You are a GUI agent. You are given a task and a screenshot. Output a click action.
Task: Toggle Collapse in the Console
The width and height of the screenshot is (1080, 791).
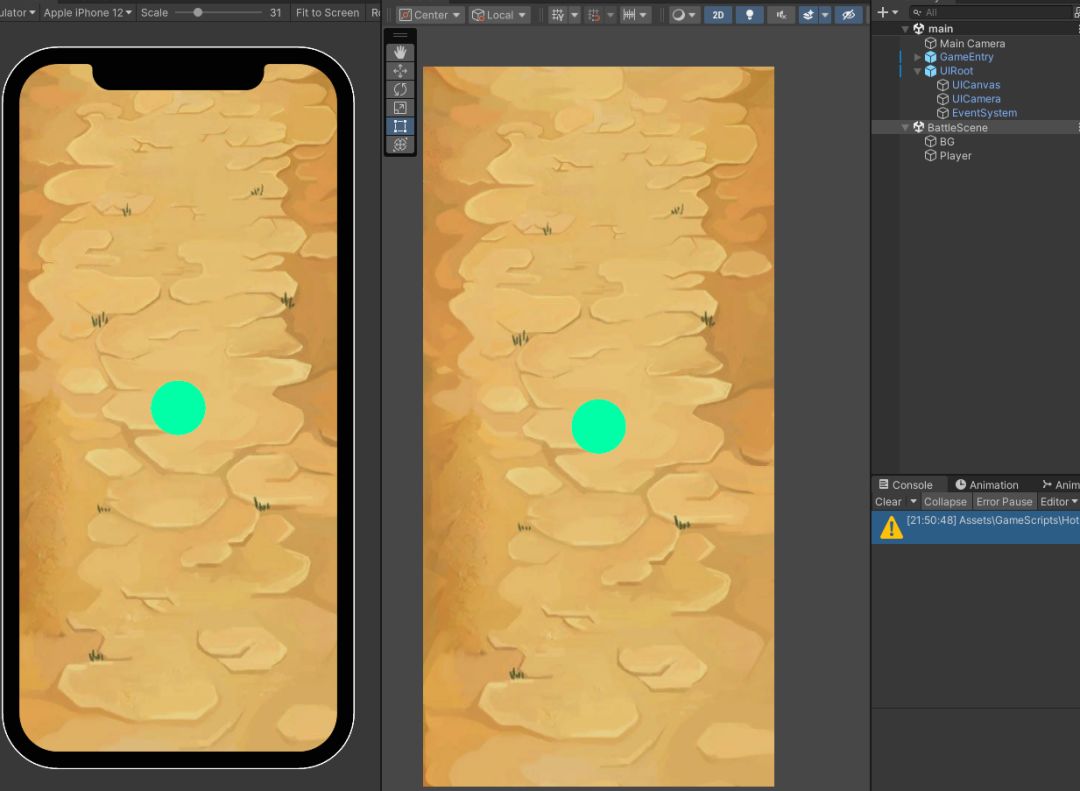click(945, 502)
